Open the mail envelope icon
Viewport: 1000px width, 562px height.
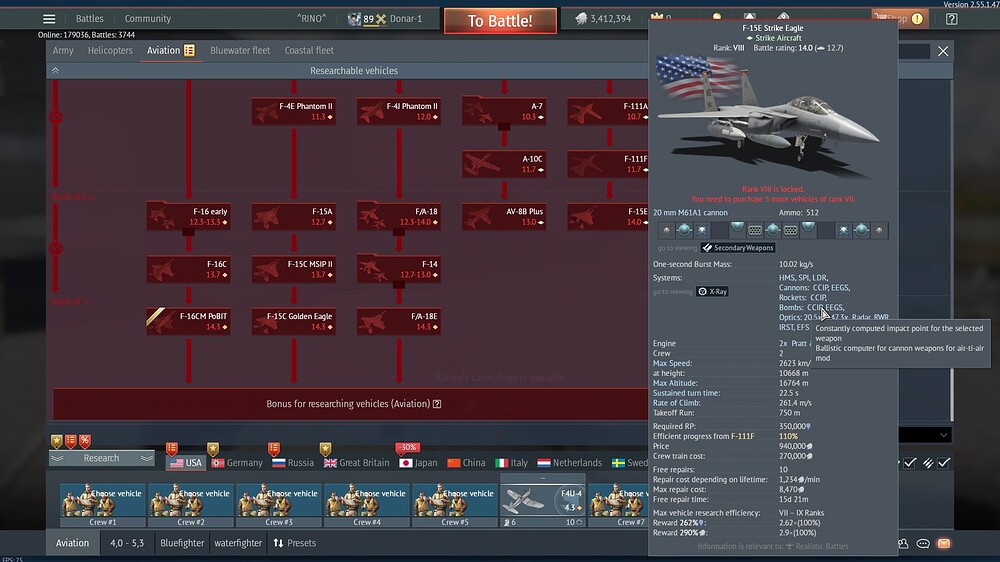[943, 543]
